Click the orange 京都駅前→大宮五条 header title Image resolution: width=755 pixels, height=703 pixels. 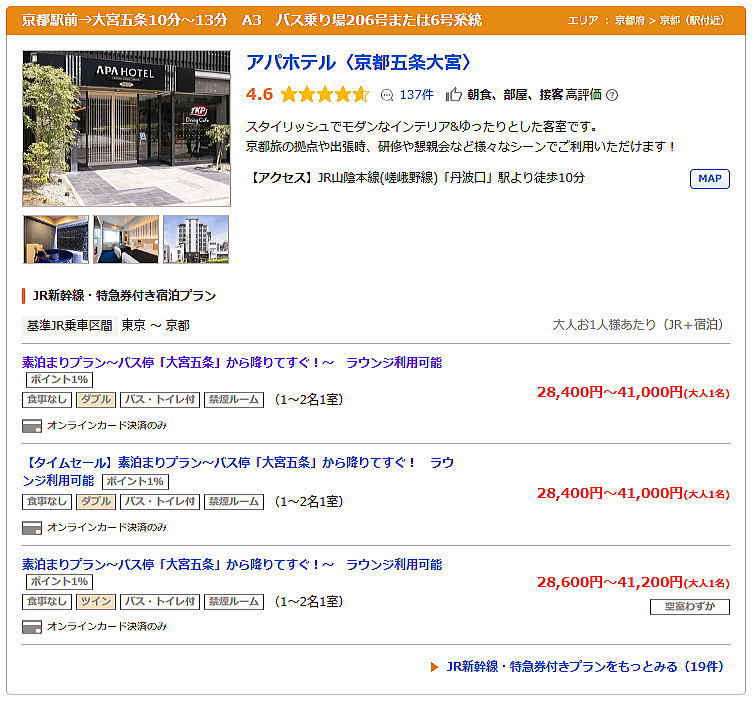[251, 20]
